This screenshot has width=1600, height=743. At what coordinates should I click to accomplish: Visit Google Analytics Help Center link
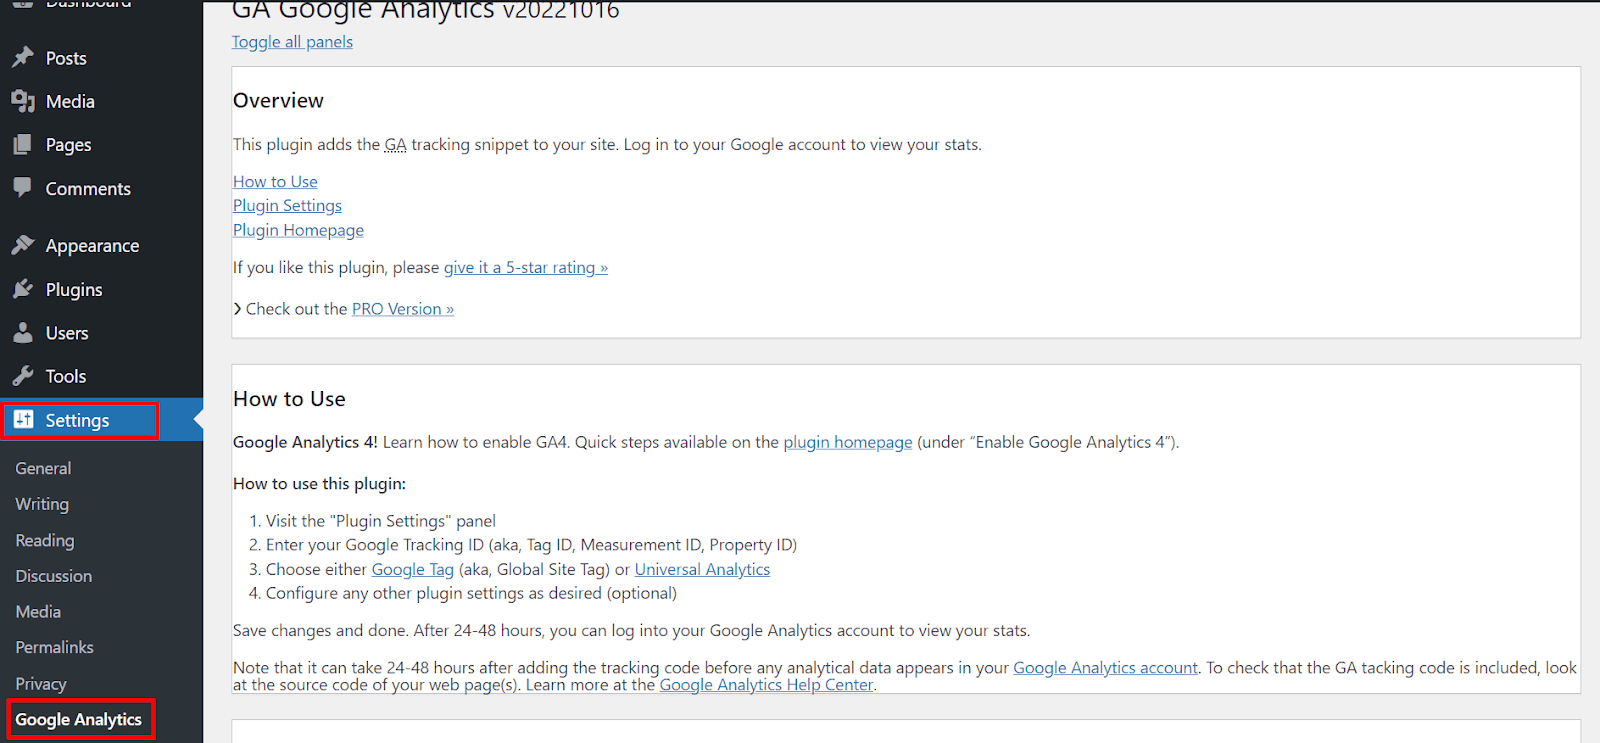point(766,685)
